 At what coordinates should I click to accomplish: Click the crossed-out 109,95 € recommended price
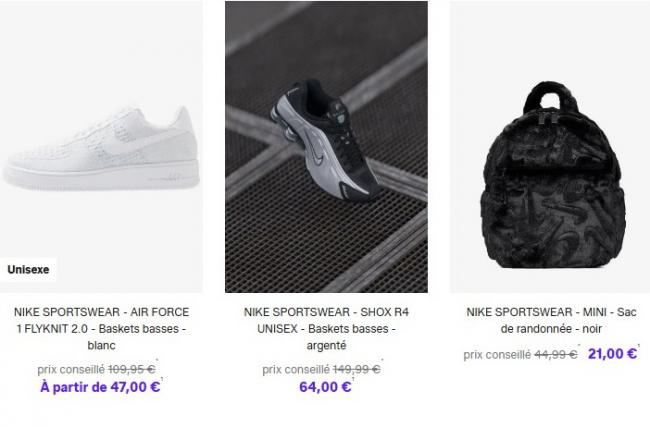click(x=131, y=369)
